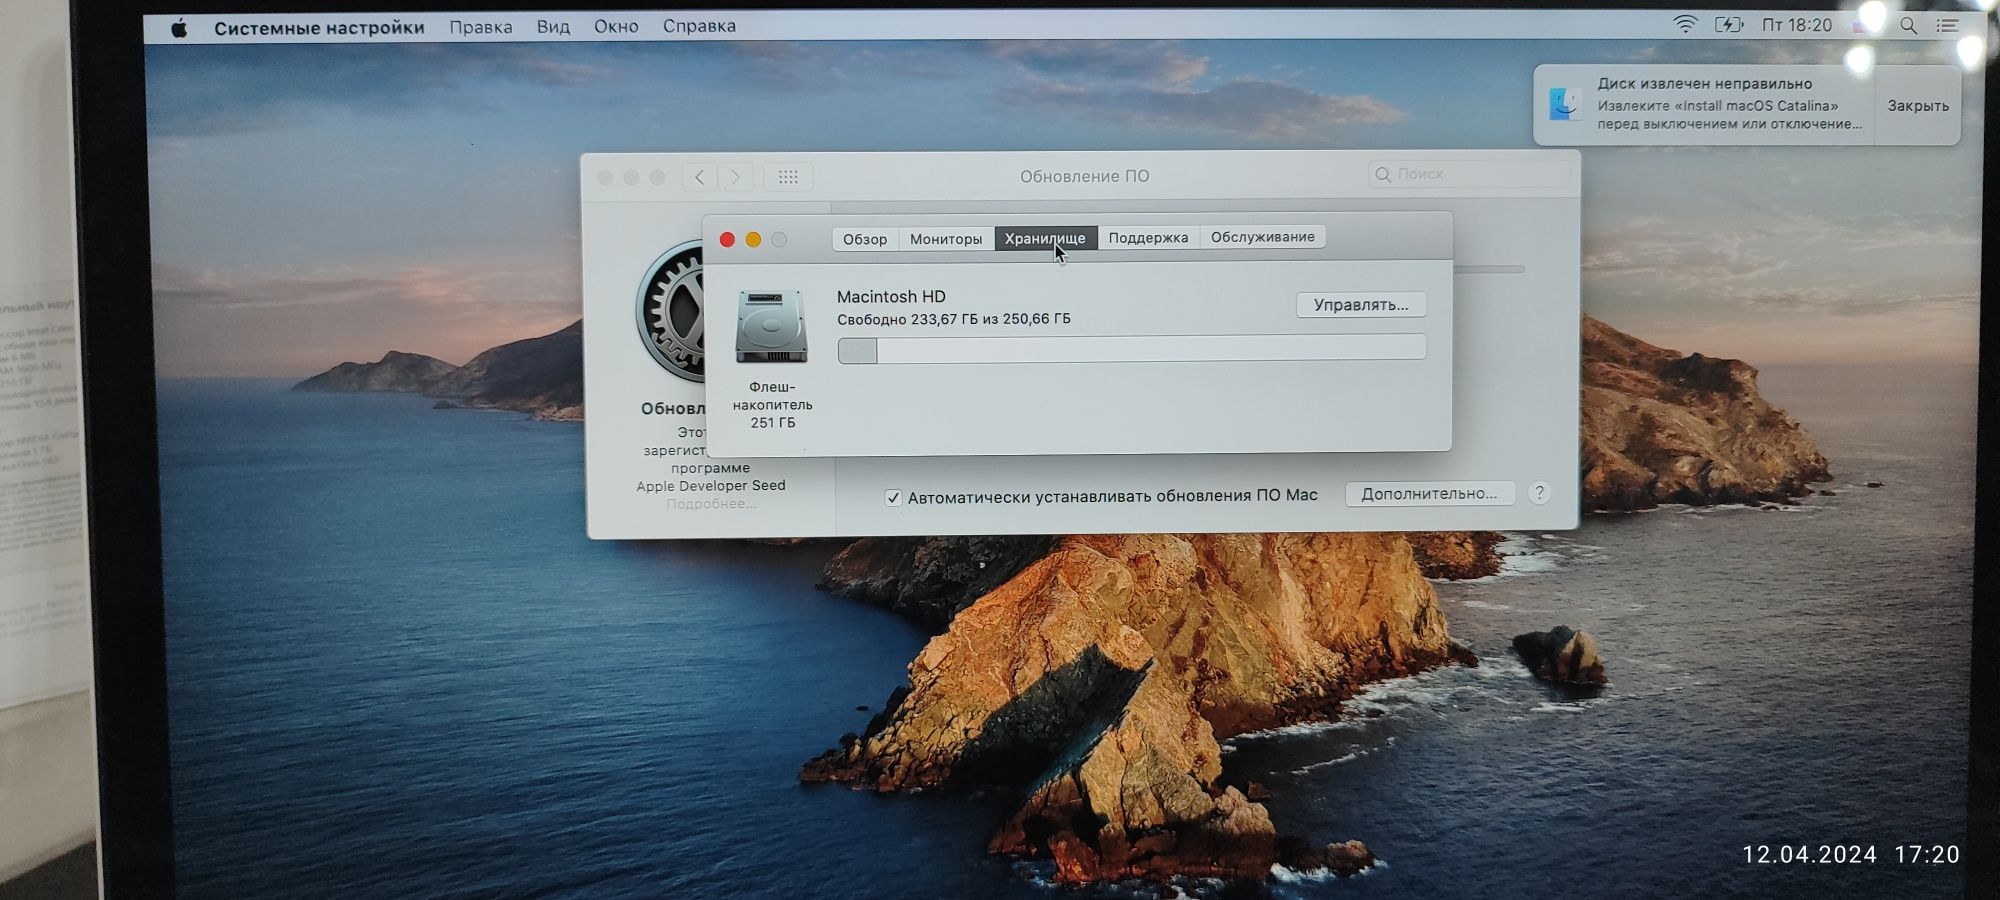Open the Системные настройки menu
Screen dimensions: 2000x900
point(319,28)
